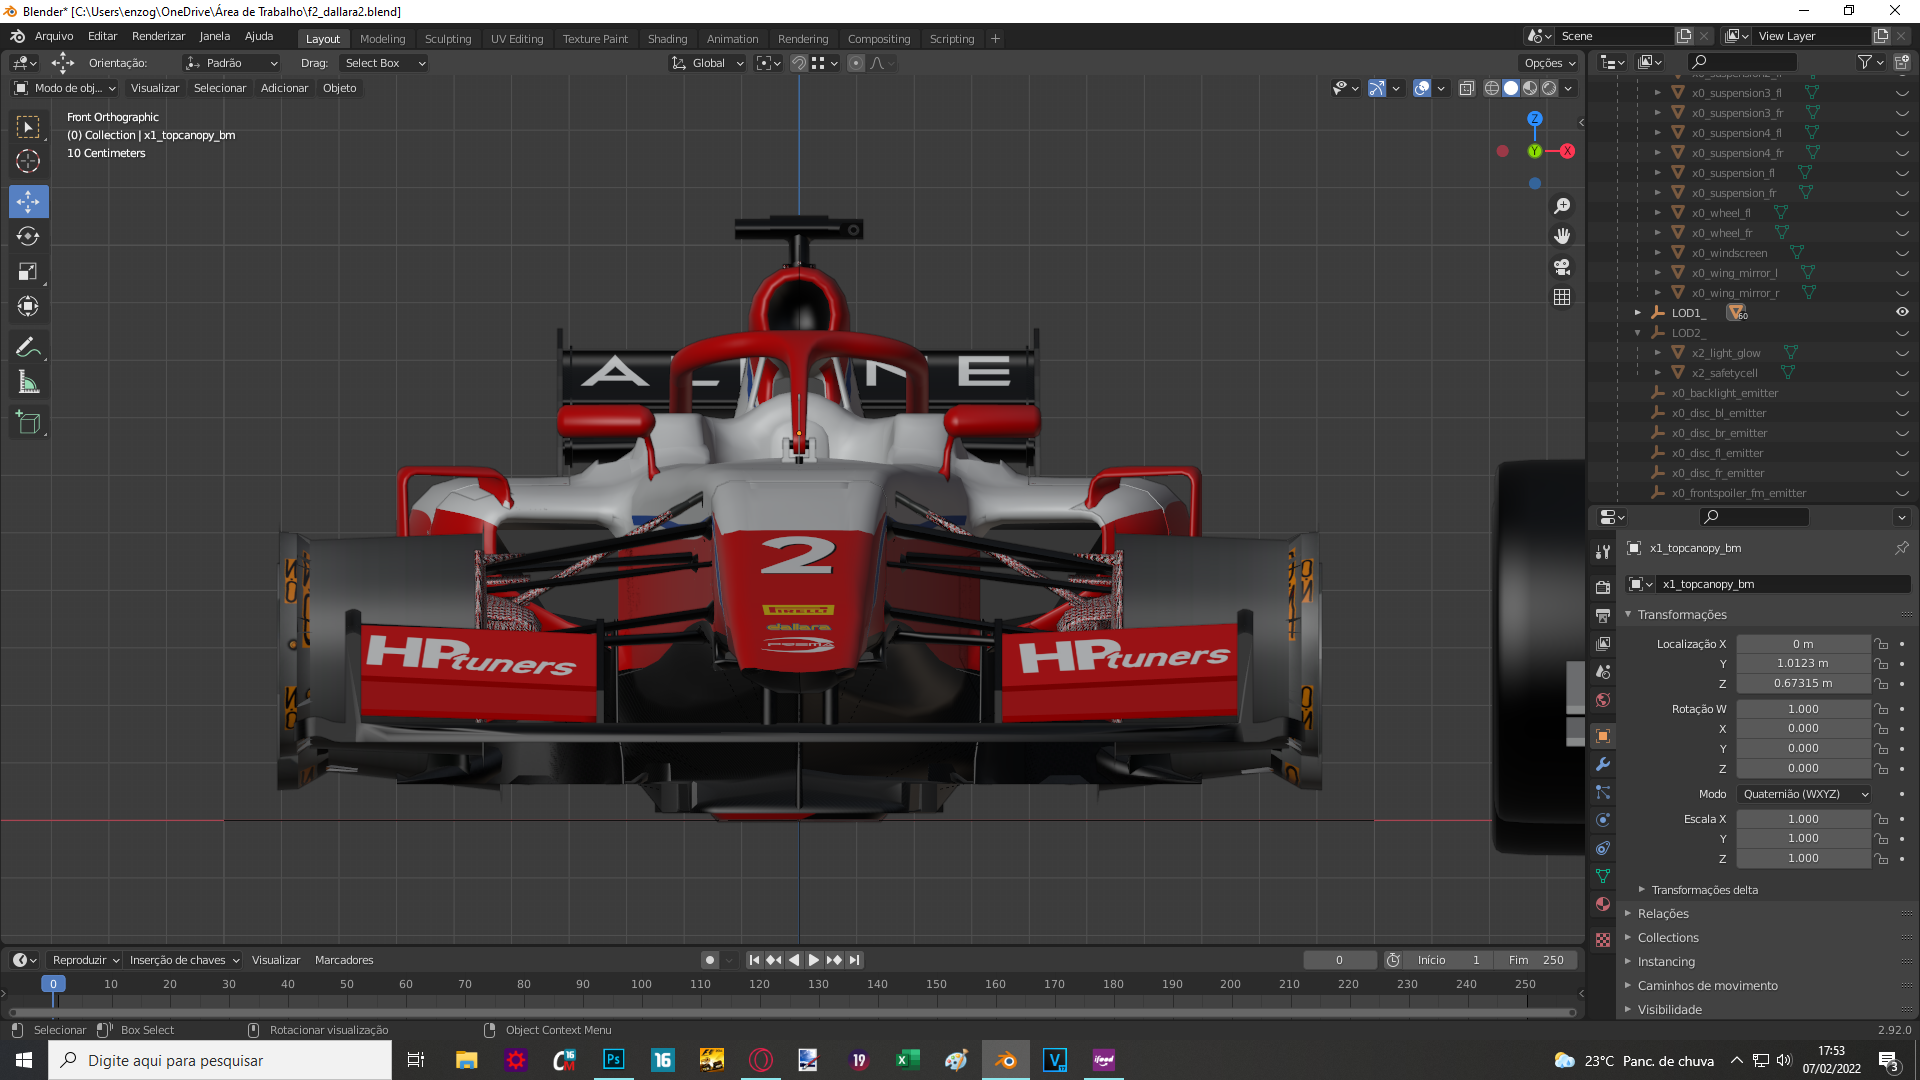Jump to the timeline start frame
Viewport: 1920px width, 1080px height.
(755, 960)
